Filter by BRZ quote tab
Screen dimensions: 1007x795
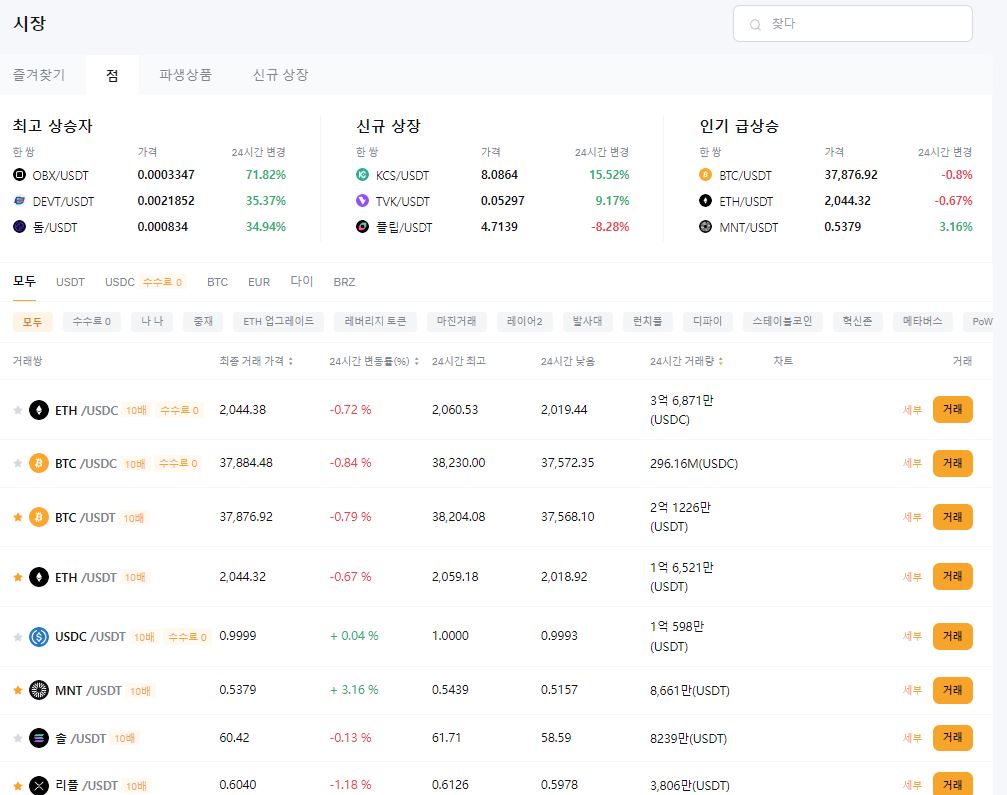(x=344, y=282)
